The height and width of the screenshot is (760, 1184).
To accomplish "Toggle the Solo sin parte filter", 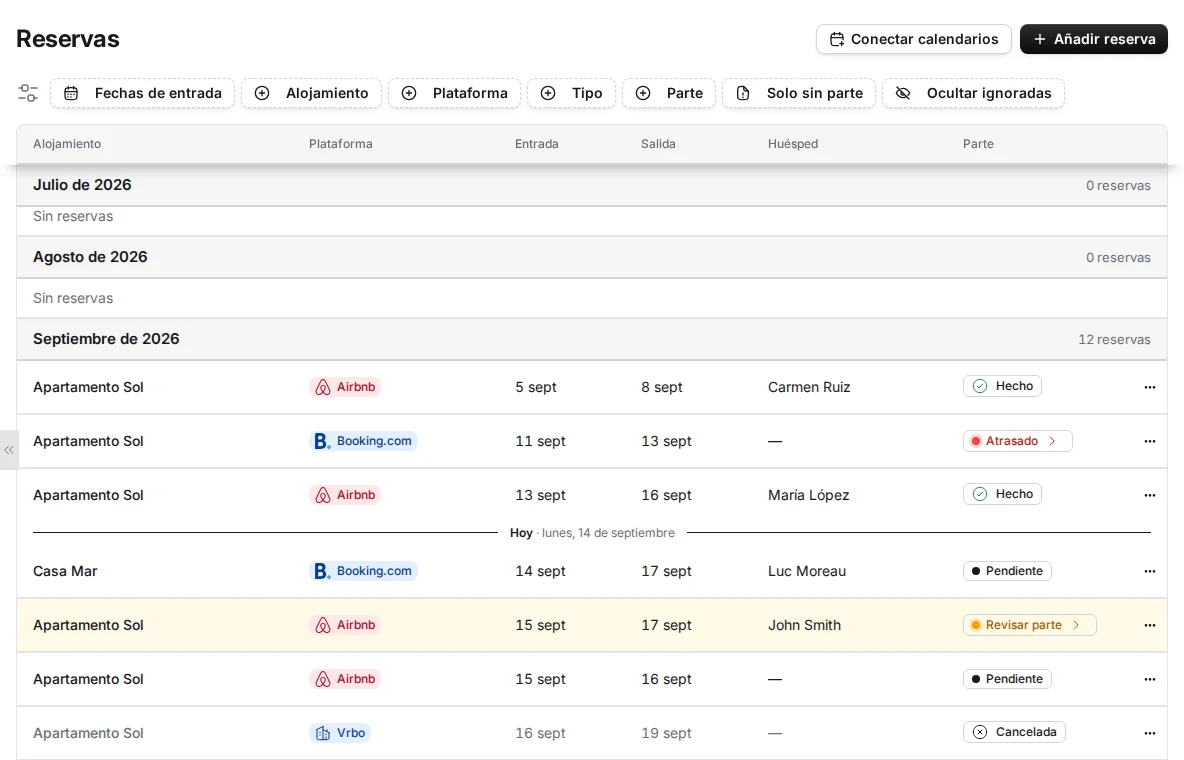I will click(x=799, y=93).
